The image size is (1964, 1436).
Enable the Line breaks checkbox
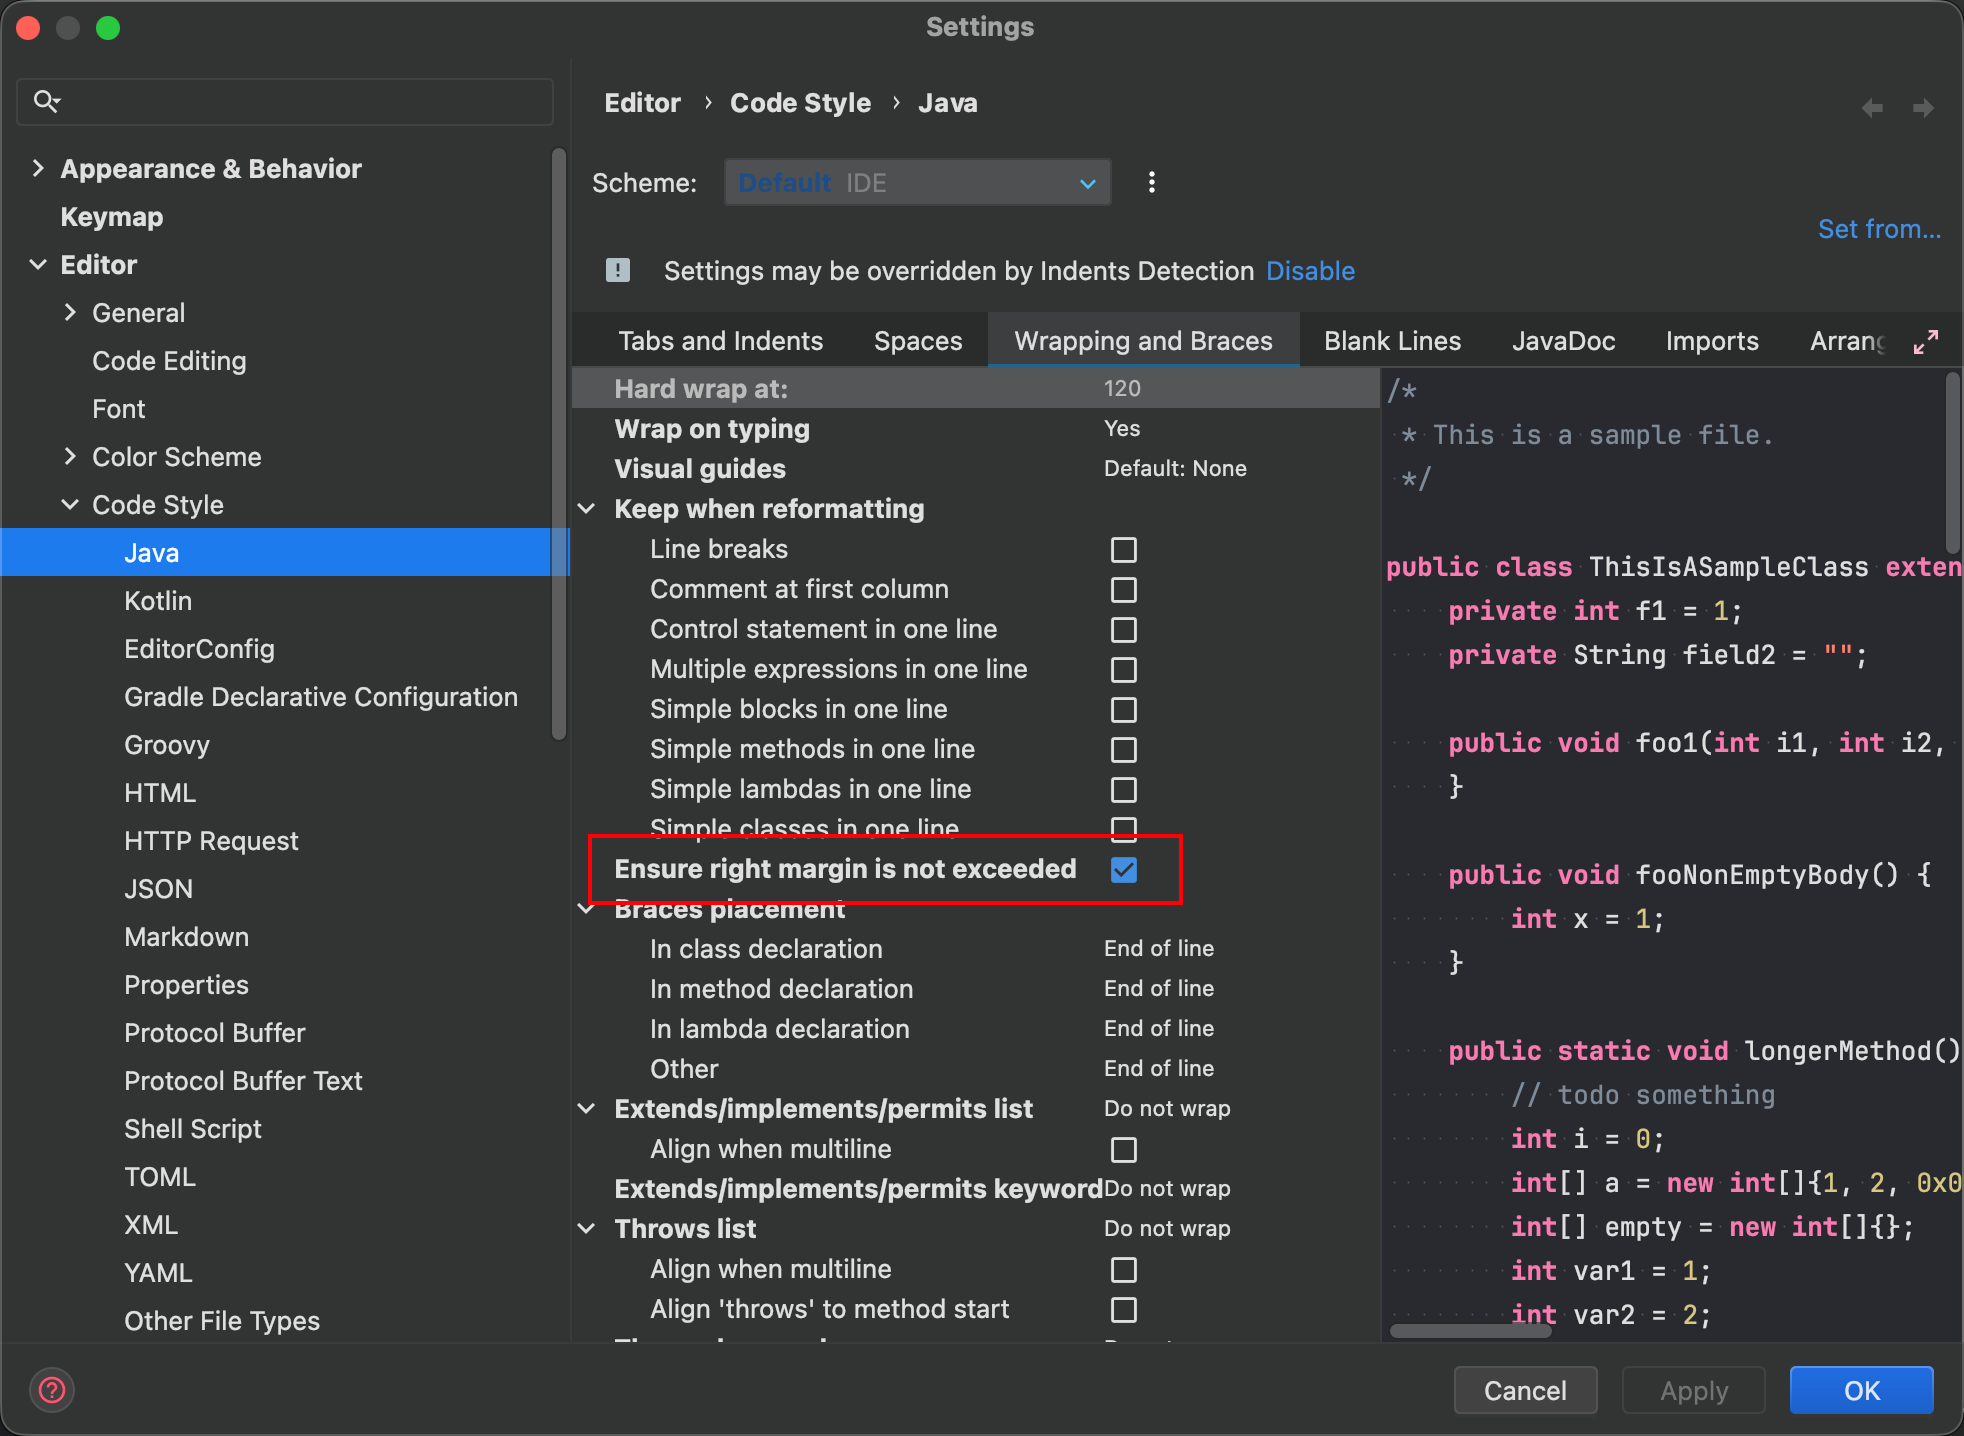coord(1123,550)
